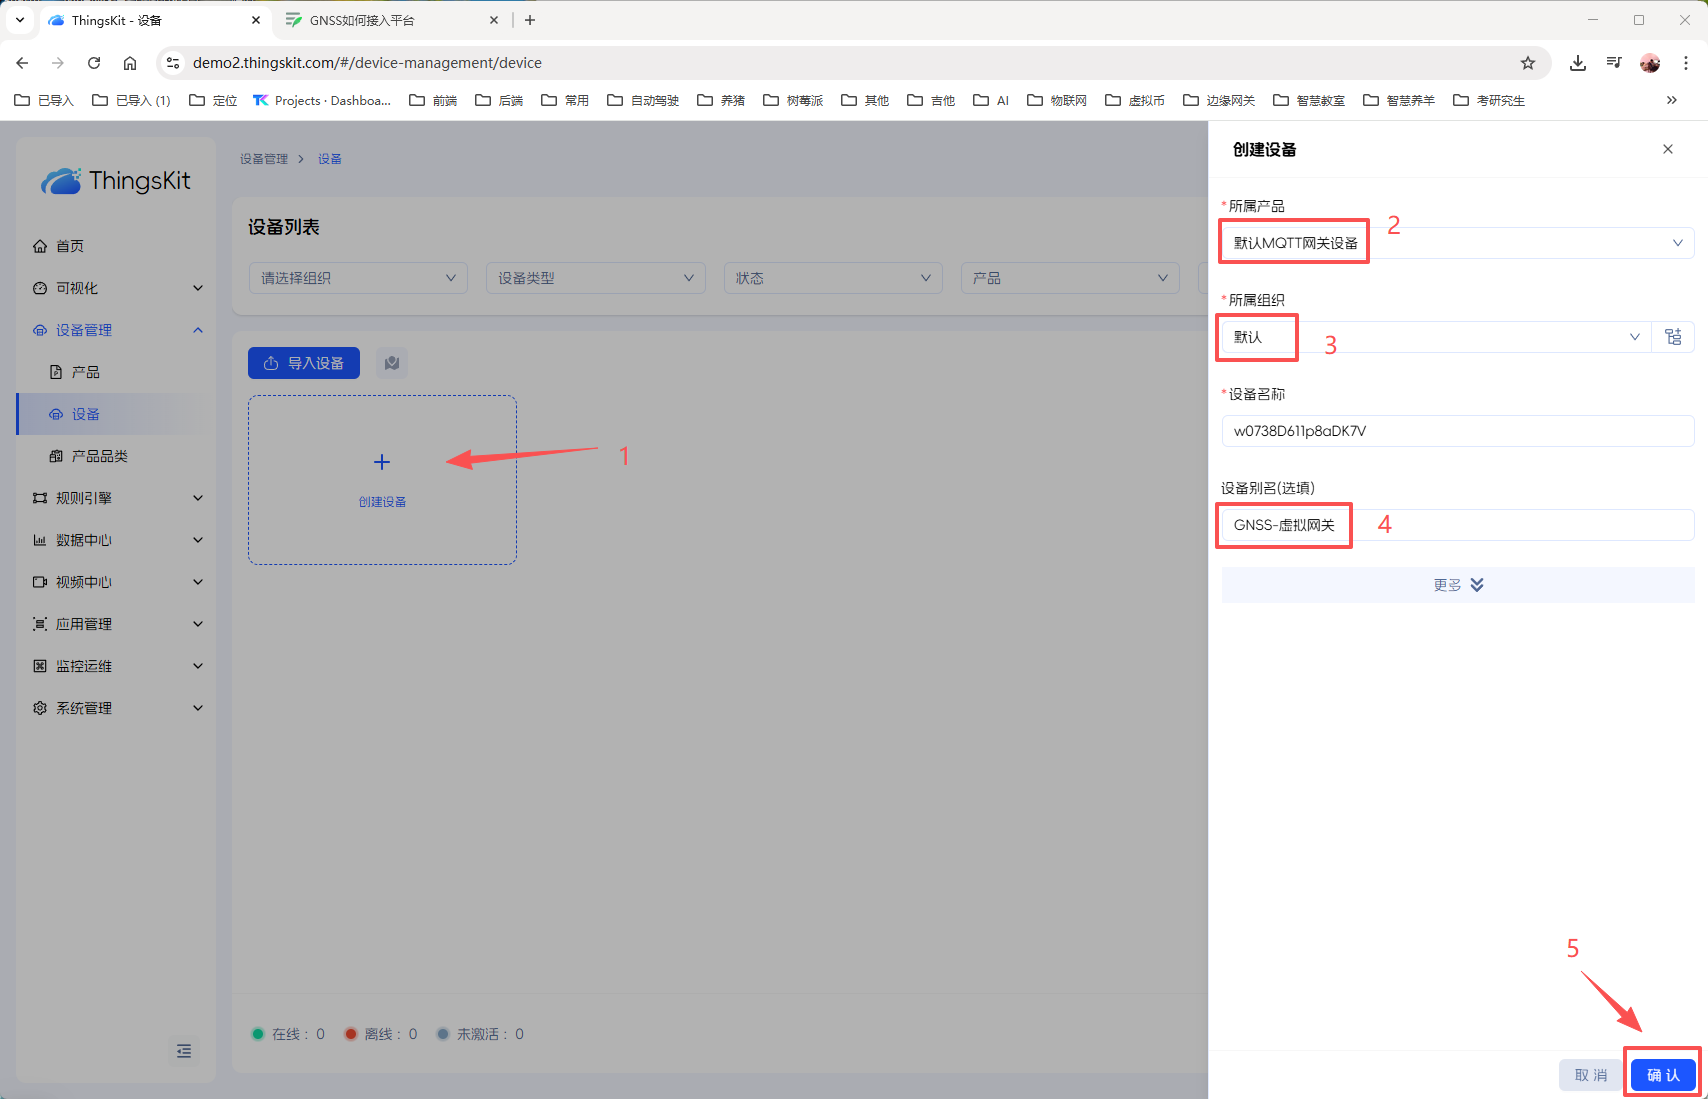This screenshot has width=1708, height=1099.
Task: Click the 设备别名 input field
Action: point(1456,525)
